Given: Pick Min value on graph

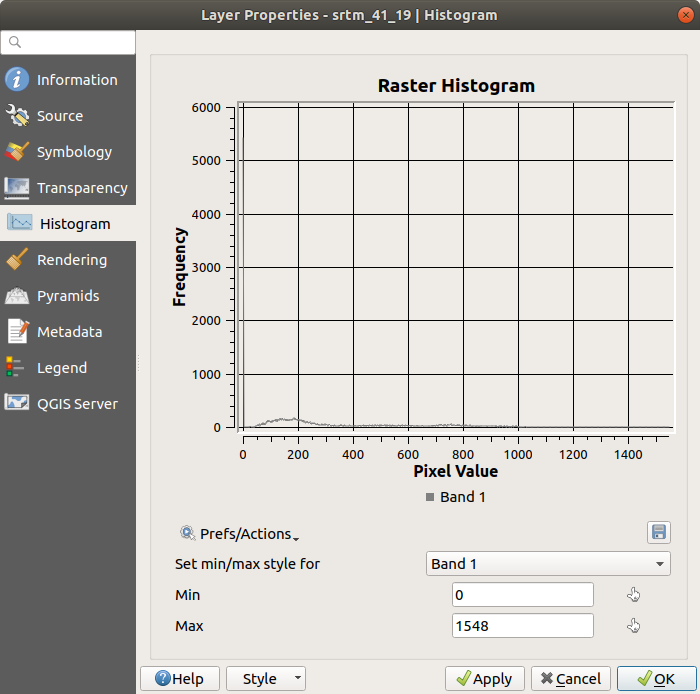Looking at the screenshot, I should [x=633, y=596].
